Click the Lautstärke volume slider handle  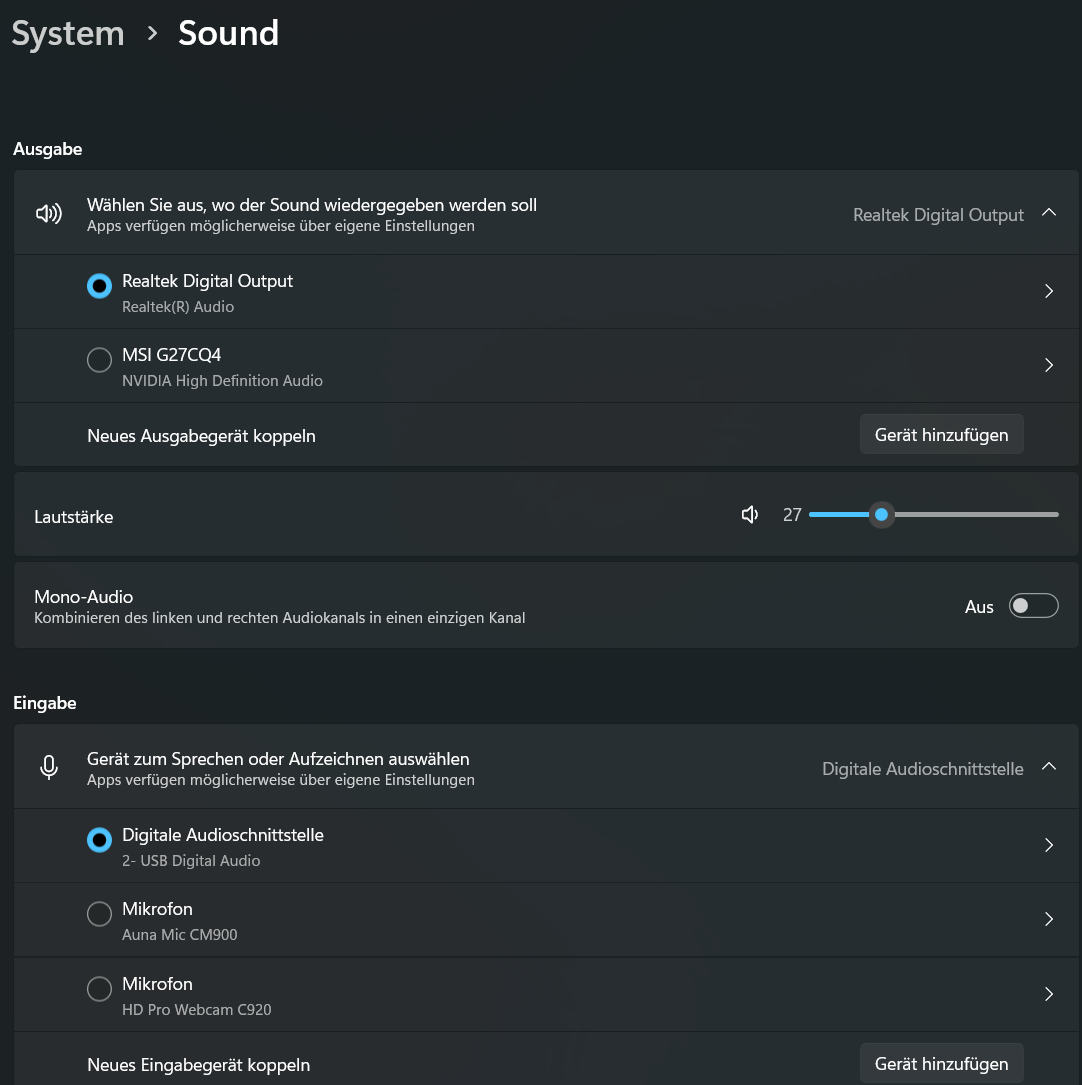tap(881, 515)
